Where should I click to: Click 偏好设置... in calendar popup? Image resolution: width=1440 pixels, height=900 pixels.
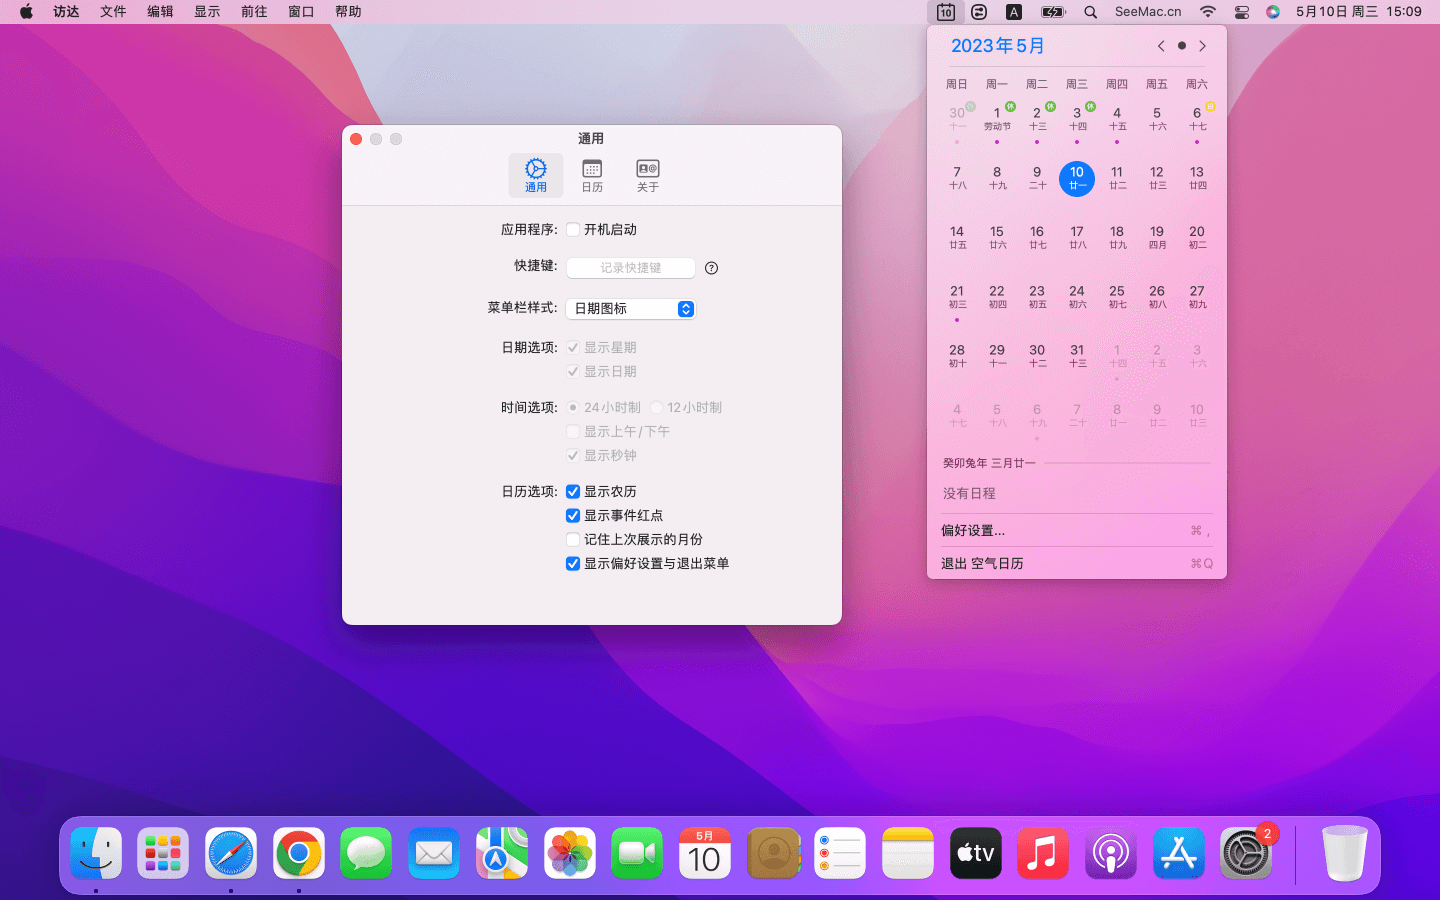973,531
